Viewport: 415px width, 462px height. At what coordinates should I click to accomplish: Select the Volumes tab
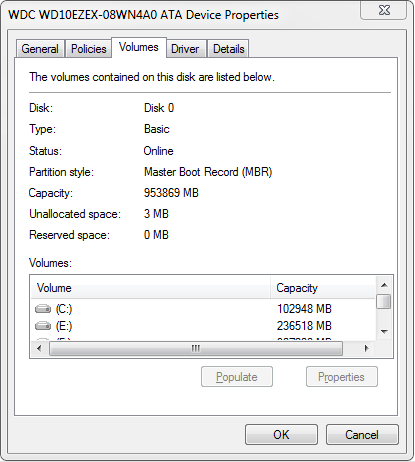click(x=139, y=47)
